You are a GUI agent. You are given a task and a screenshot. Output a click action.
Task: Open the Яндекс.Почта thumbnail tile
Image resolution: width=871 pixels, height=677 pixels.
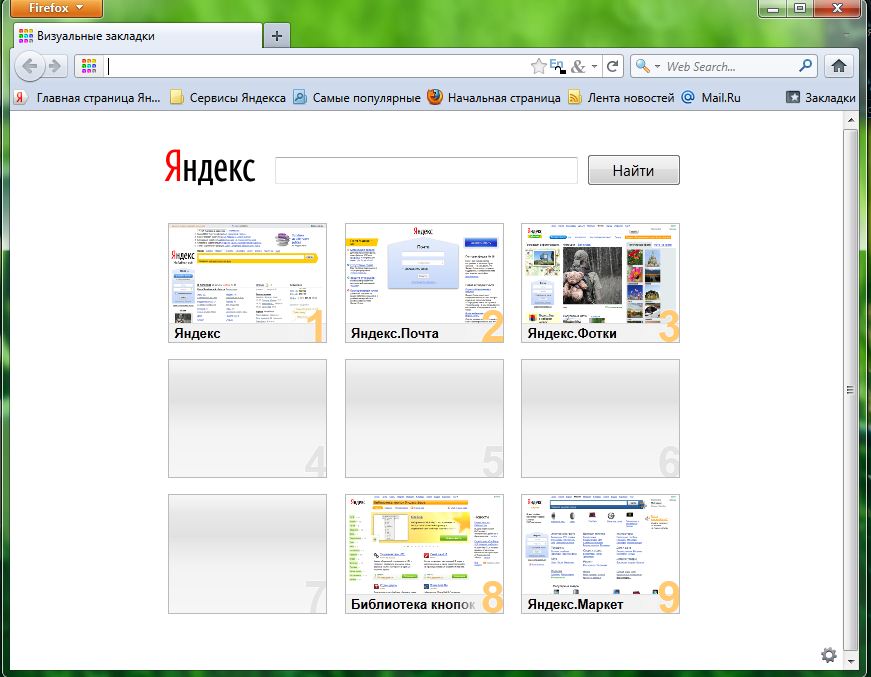tap(424, 283)
